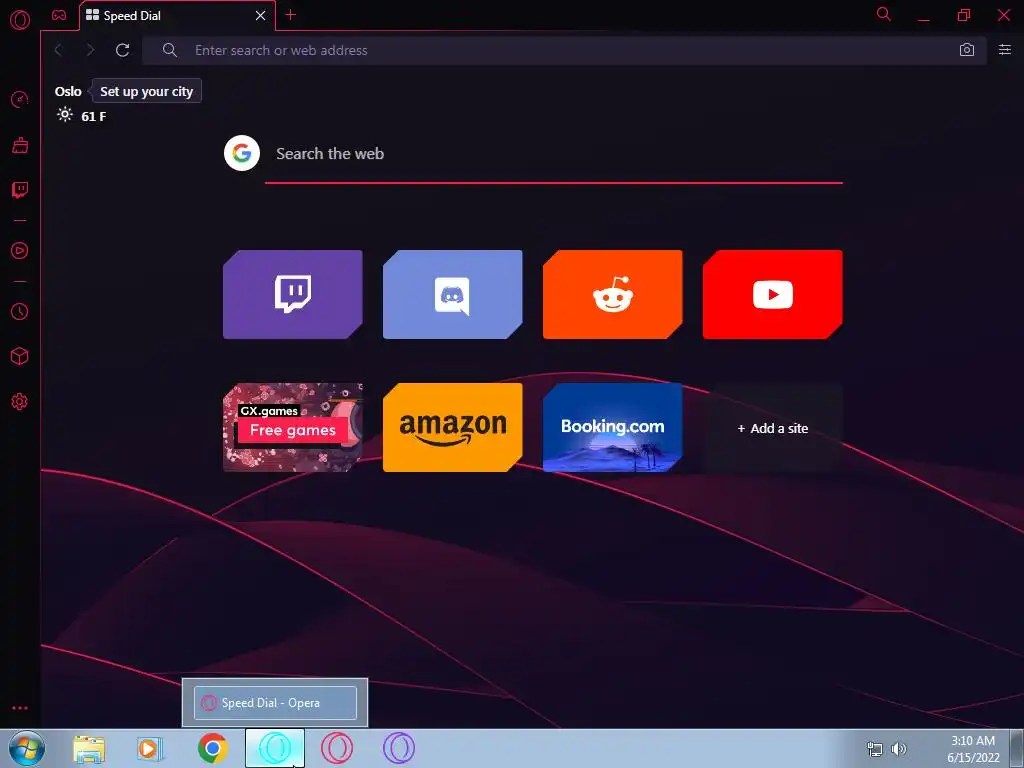The image size is (1024, 768).
Task: Close the Speed Dial tab
Action: click(x=260, y=16)
